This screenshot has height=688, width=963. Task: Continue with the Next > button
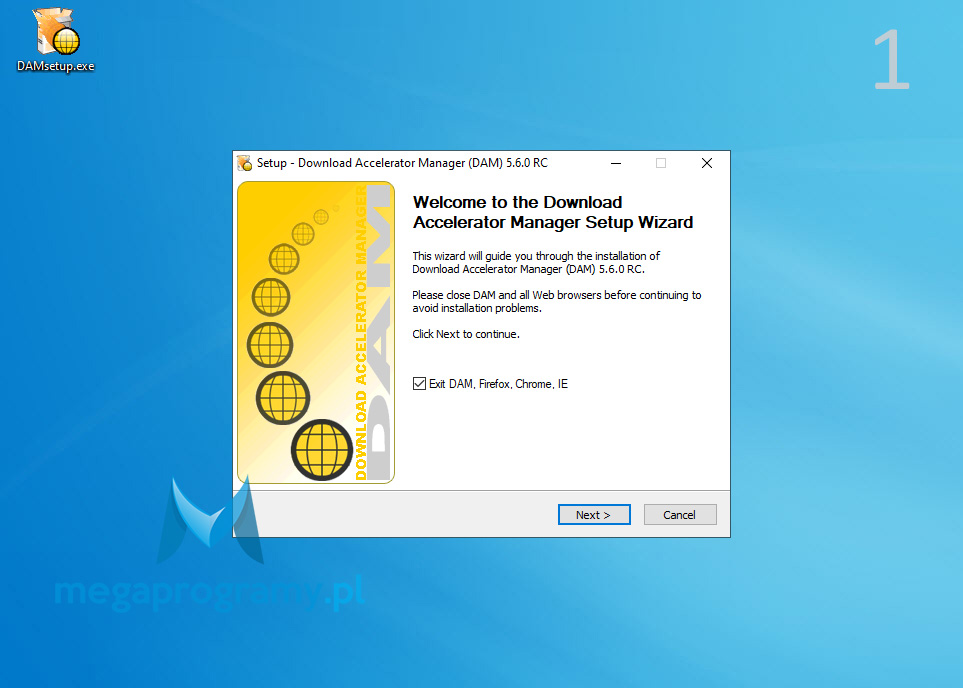tap(594, 515)
